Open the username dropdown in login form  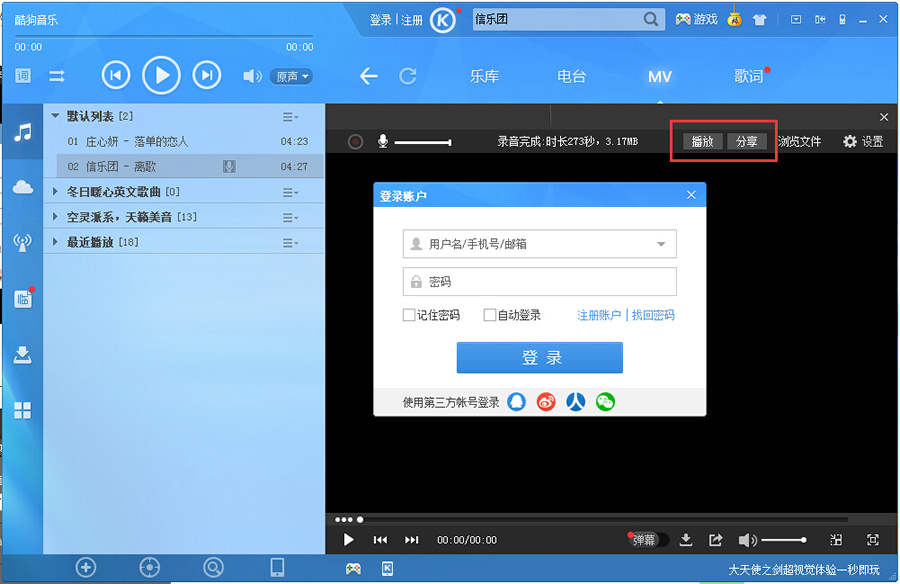click(x=661, y=243)
